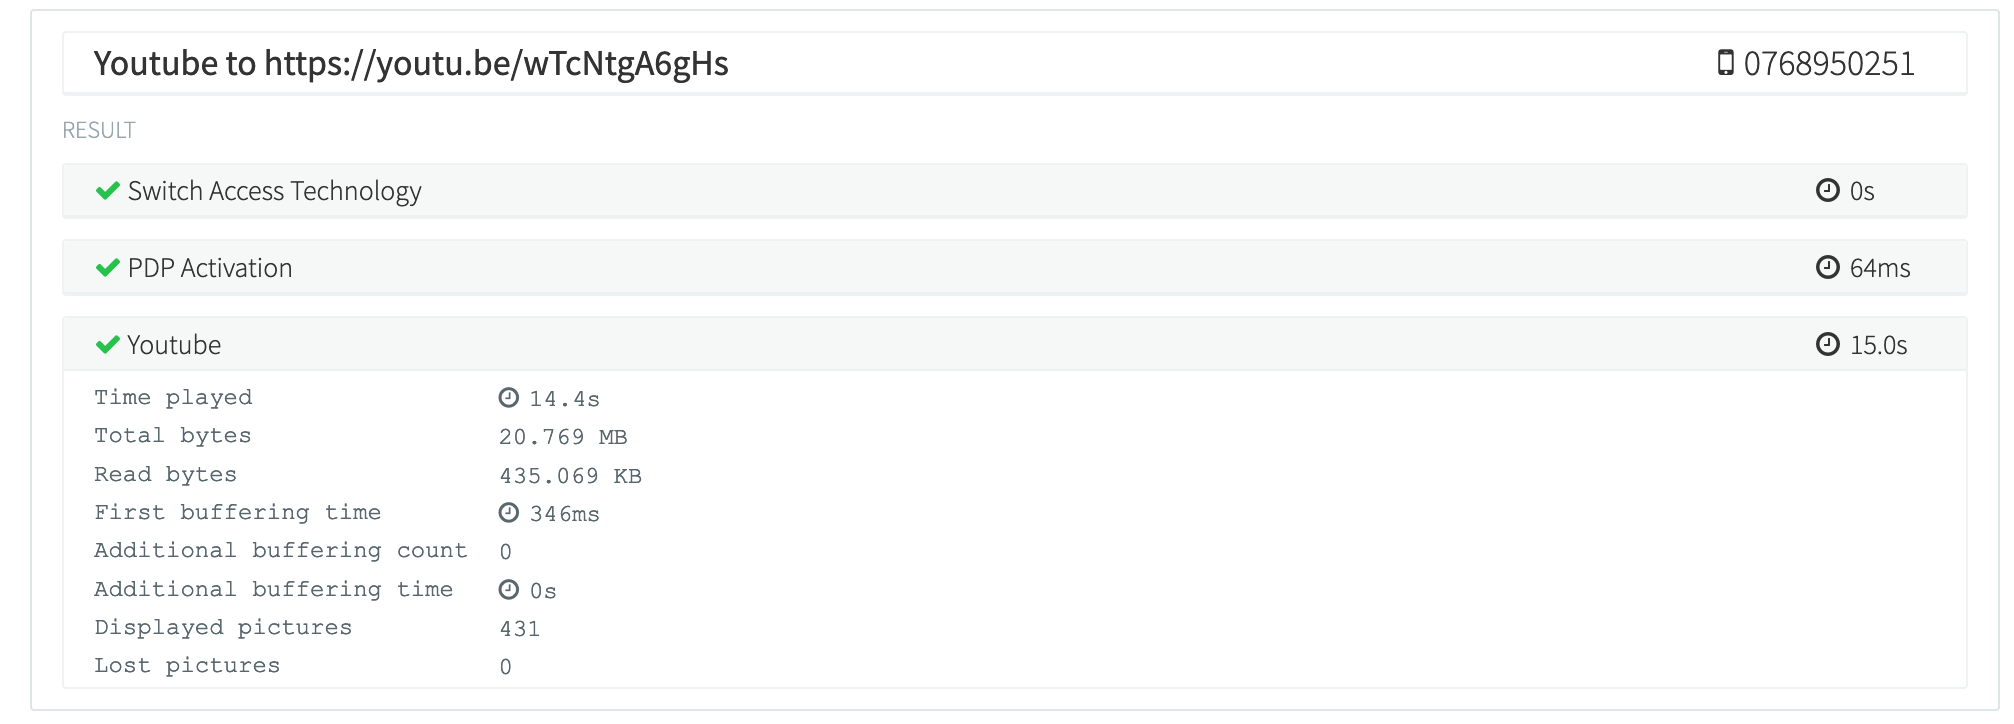The width and height of the screenshot is (2014, 724).
Task: Click the clock icon next to 346ms
Action: [x=509, y=513]
